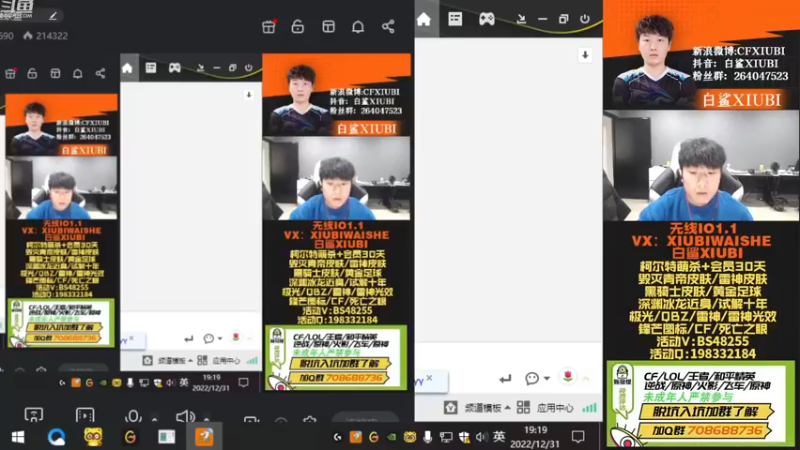Click 频道模板 in the smaller nested window
Image resolution: width=800 pixels, height=450 pixels.
[x=171, y=361]
